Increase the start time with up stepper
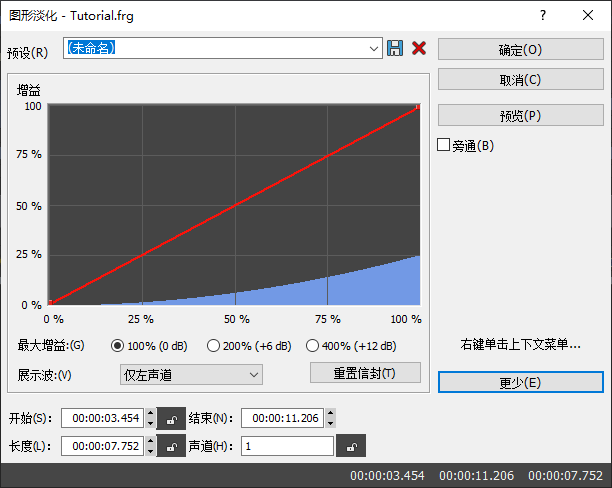This screenshot has width=612, height=488. [151, 413]
